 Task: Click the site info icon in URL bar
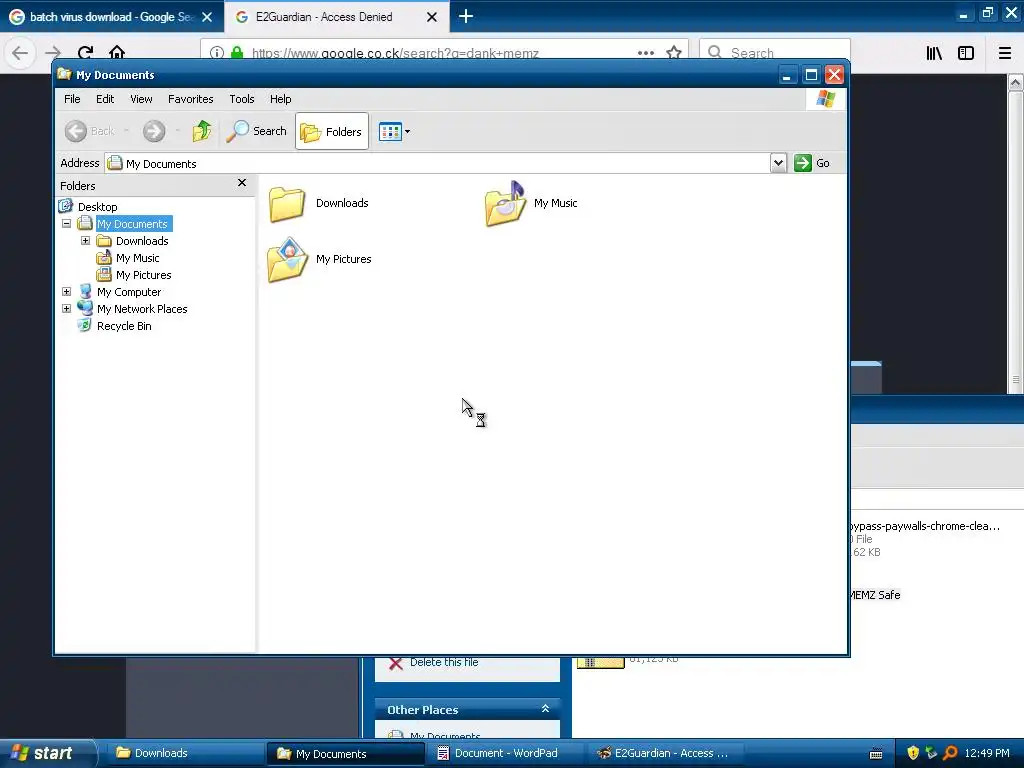[x=217, y=52]
